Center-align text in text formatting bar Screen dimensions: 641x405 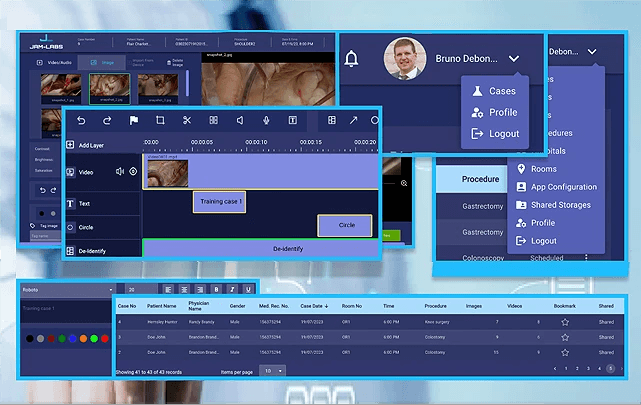coord(184,289)
